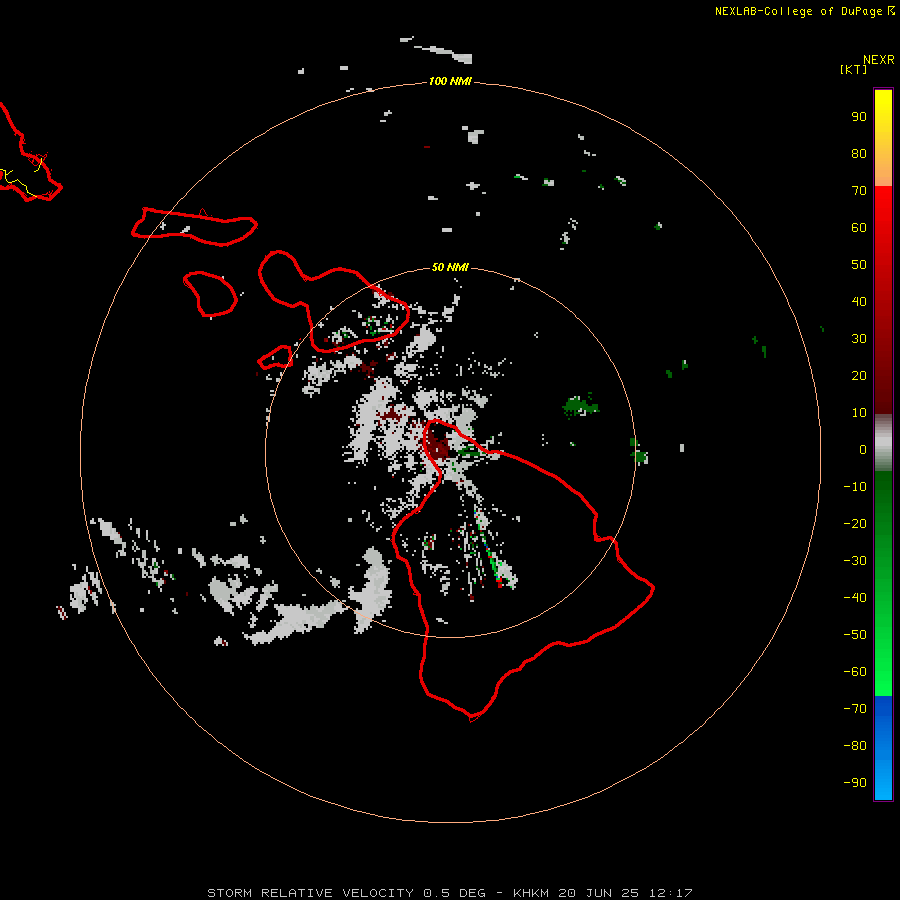Image resolution: width=900 pixels, height=900 pixels.
Task: Click the 100 NMI range ring label
Action: (x=450, y=82)
